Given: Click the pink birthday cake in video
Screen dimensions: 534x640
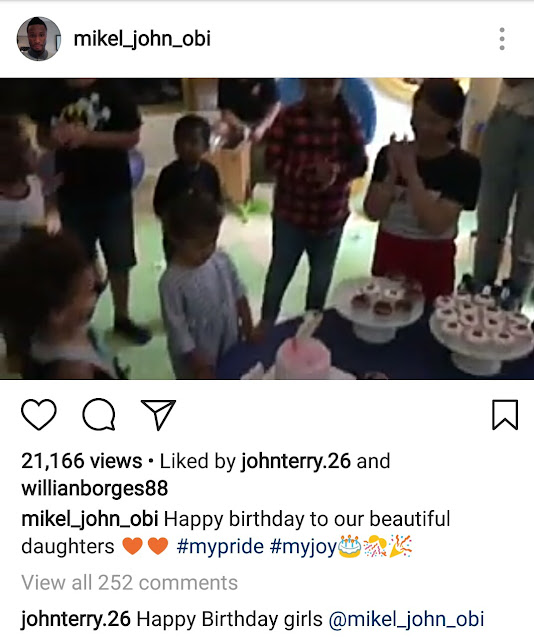Looking at the screenshot, I should [x=303, y=357].
